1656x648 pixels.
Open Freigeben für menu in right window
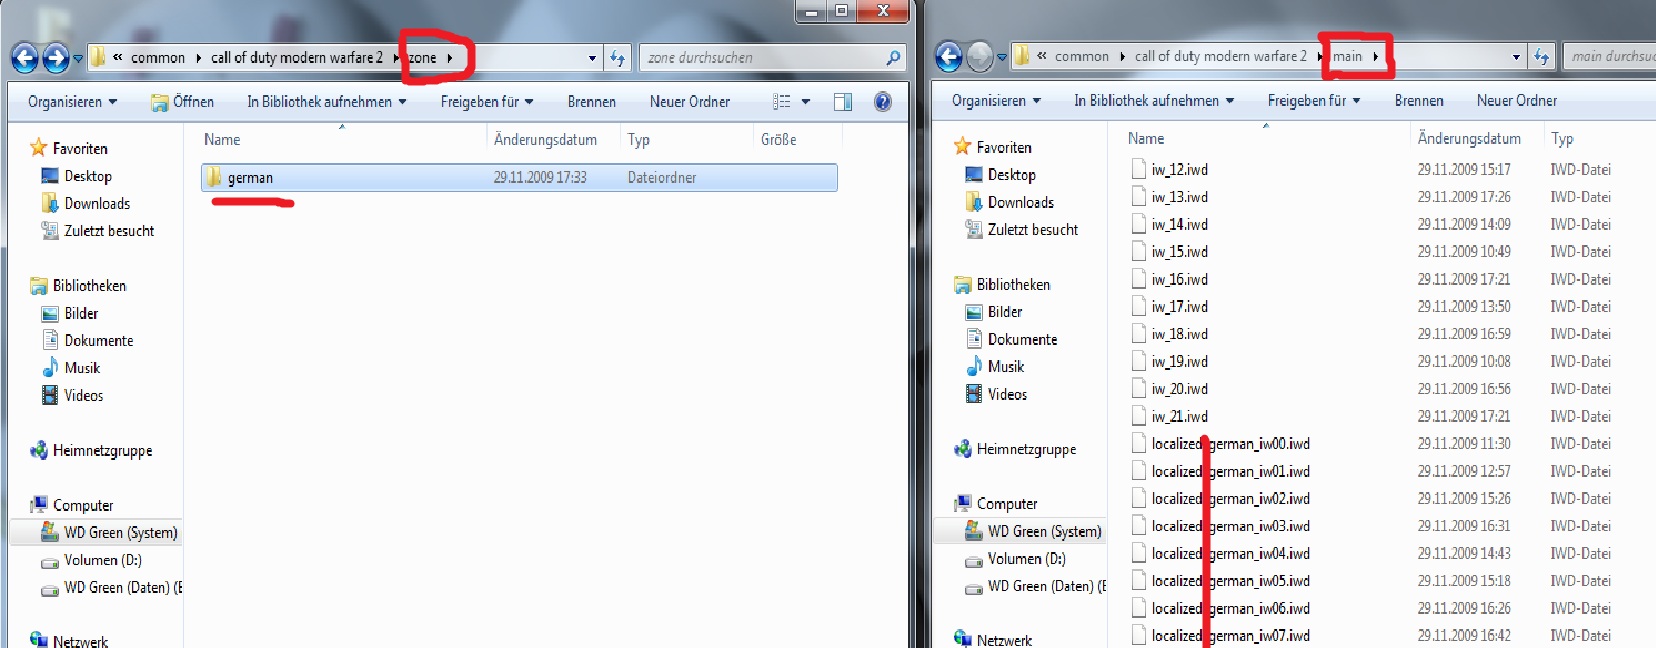[x=1314, y=100]
